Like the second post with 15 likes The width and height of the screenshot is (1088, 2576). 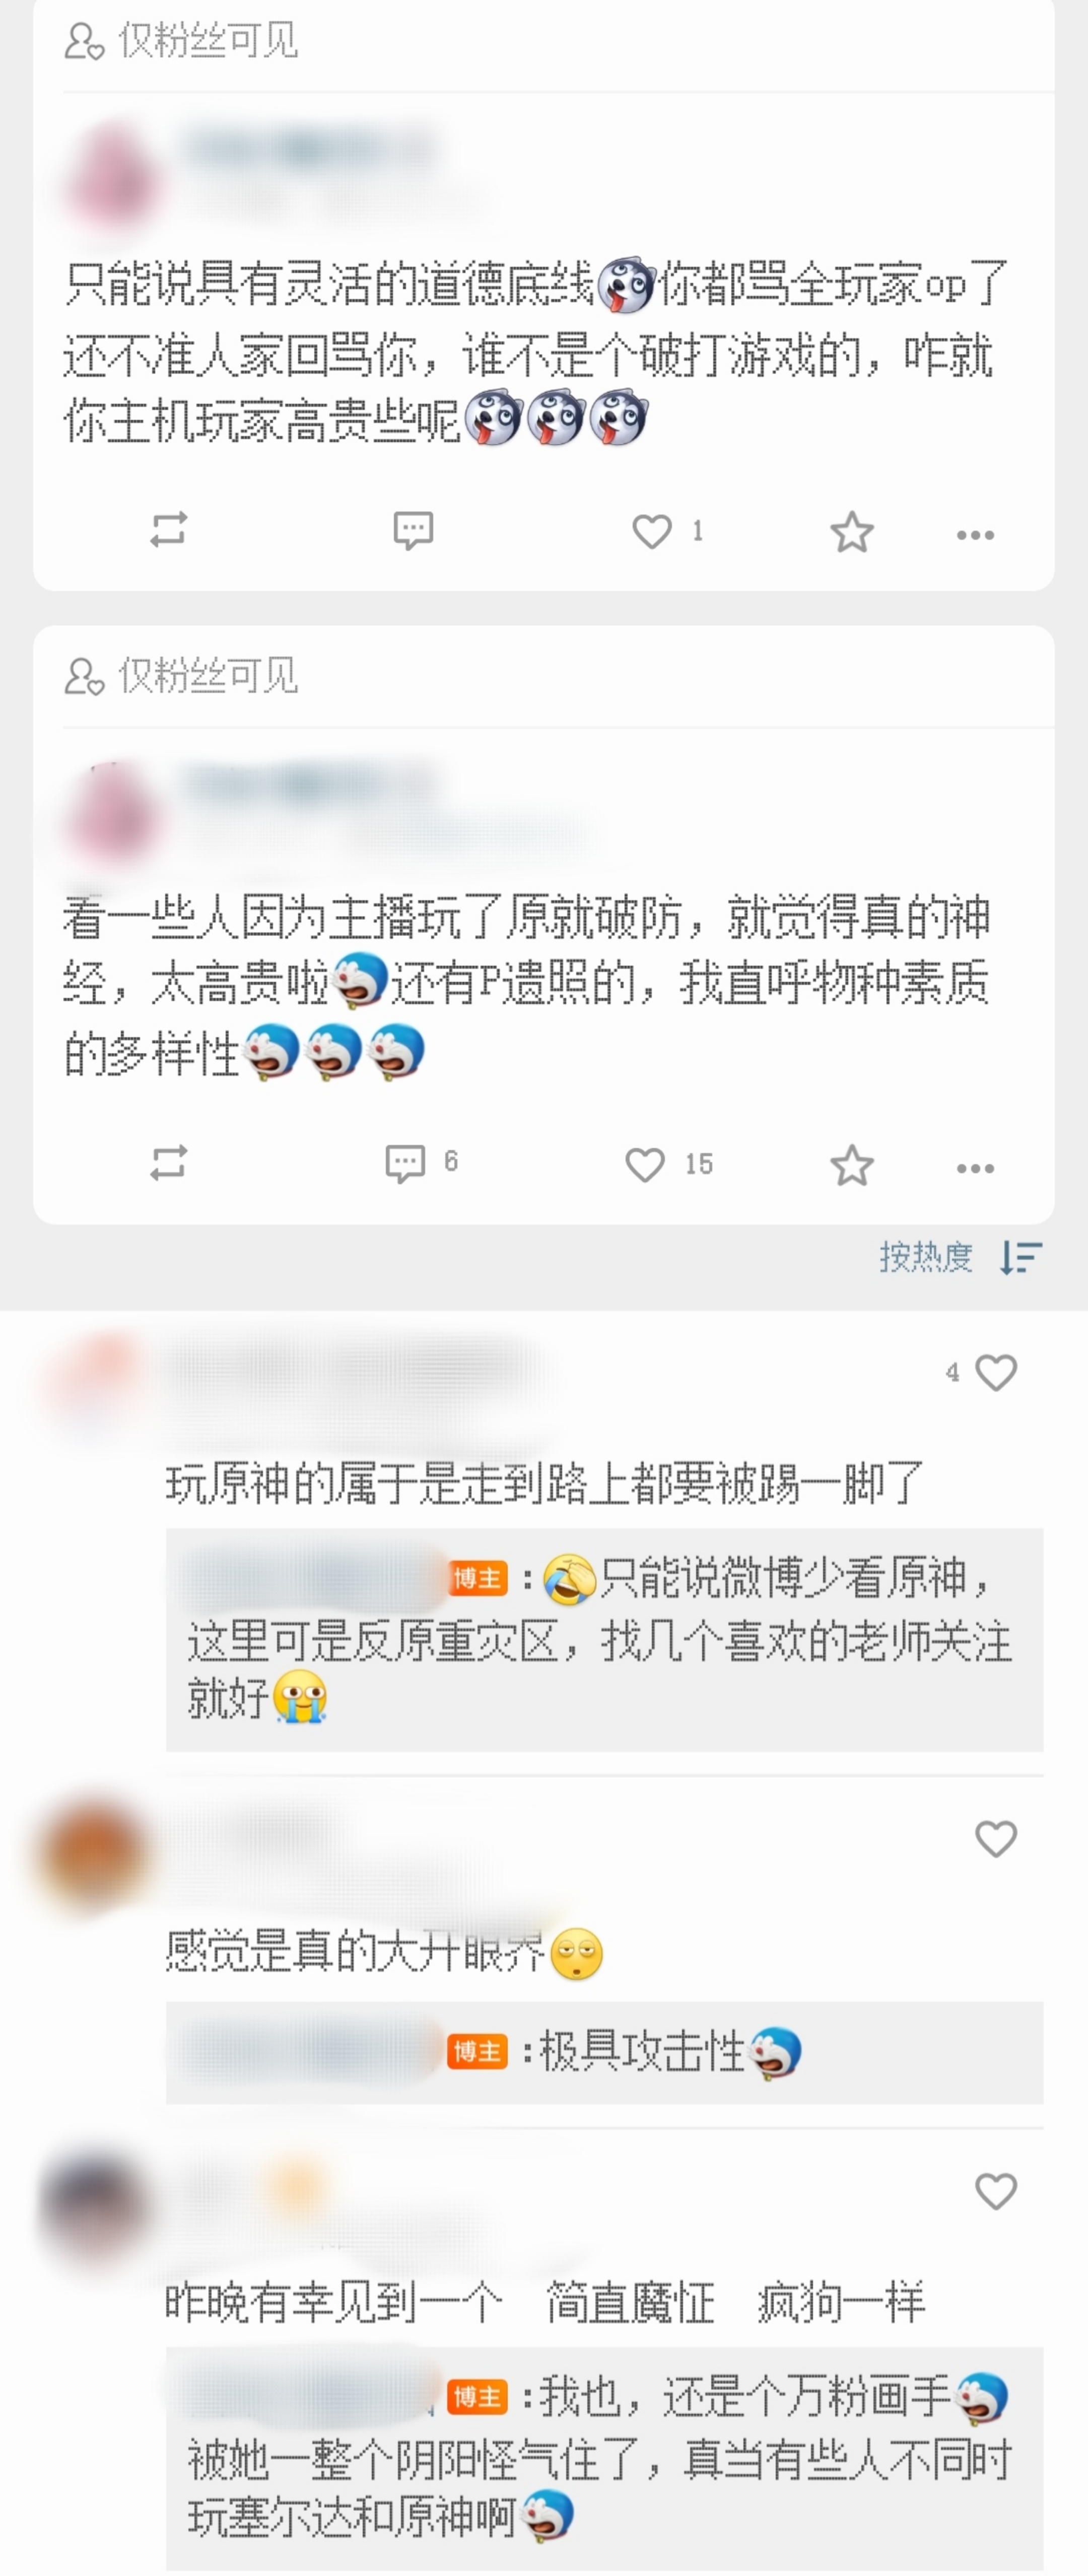pyautogui.click(x=668, y=1164)
